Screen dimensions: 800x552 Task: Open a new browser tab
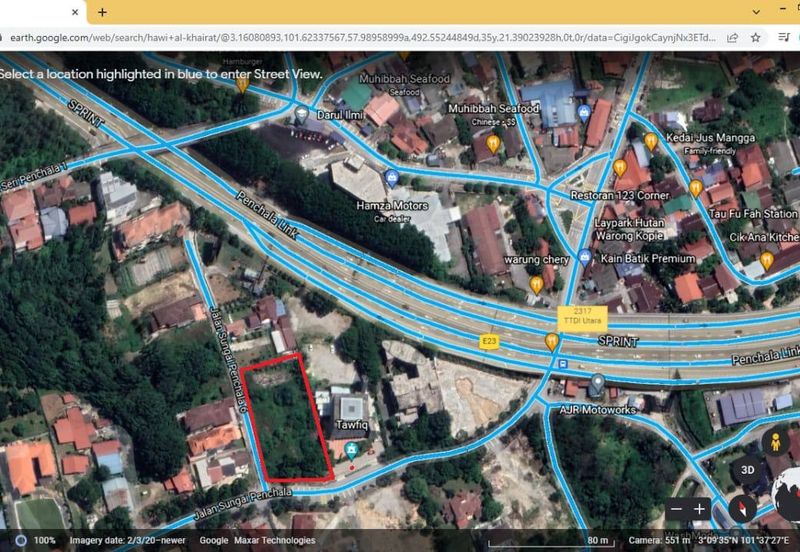click(102, 12)
